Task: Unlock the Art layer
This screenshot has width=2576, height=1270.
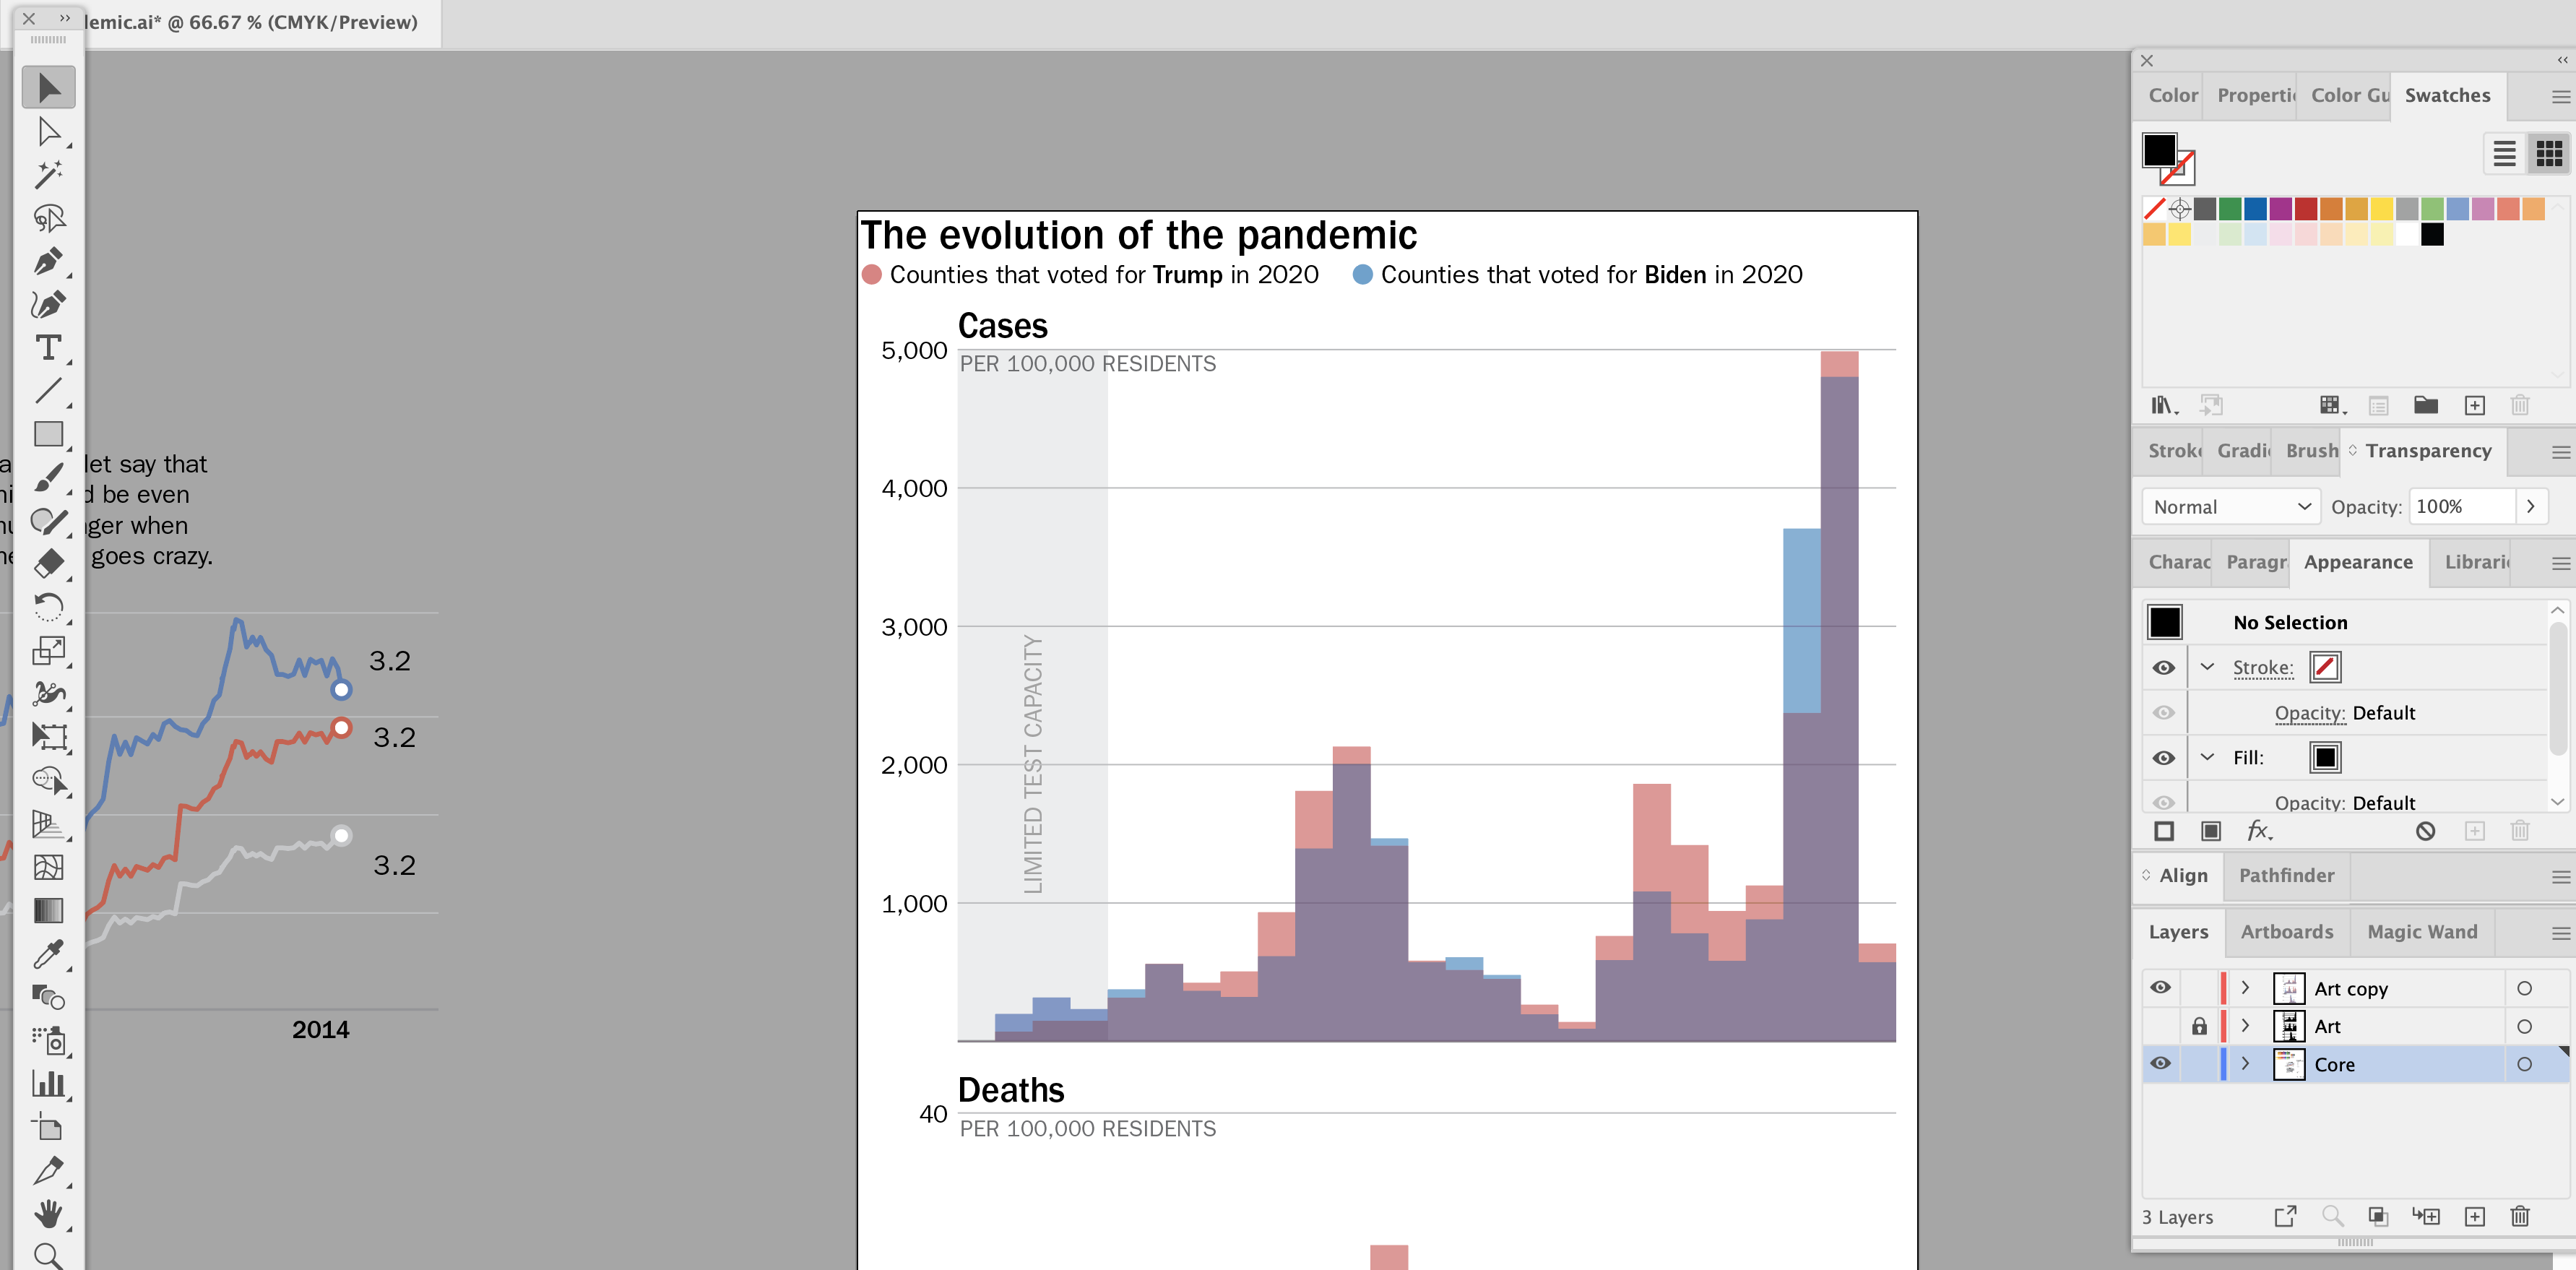Action: click(2199, 1026)
